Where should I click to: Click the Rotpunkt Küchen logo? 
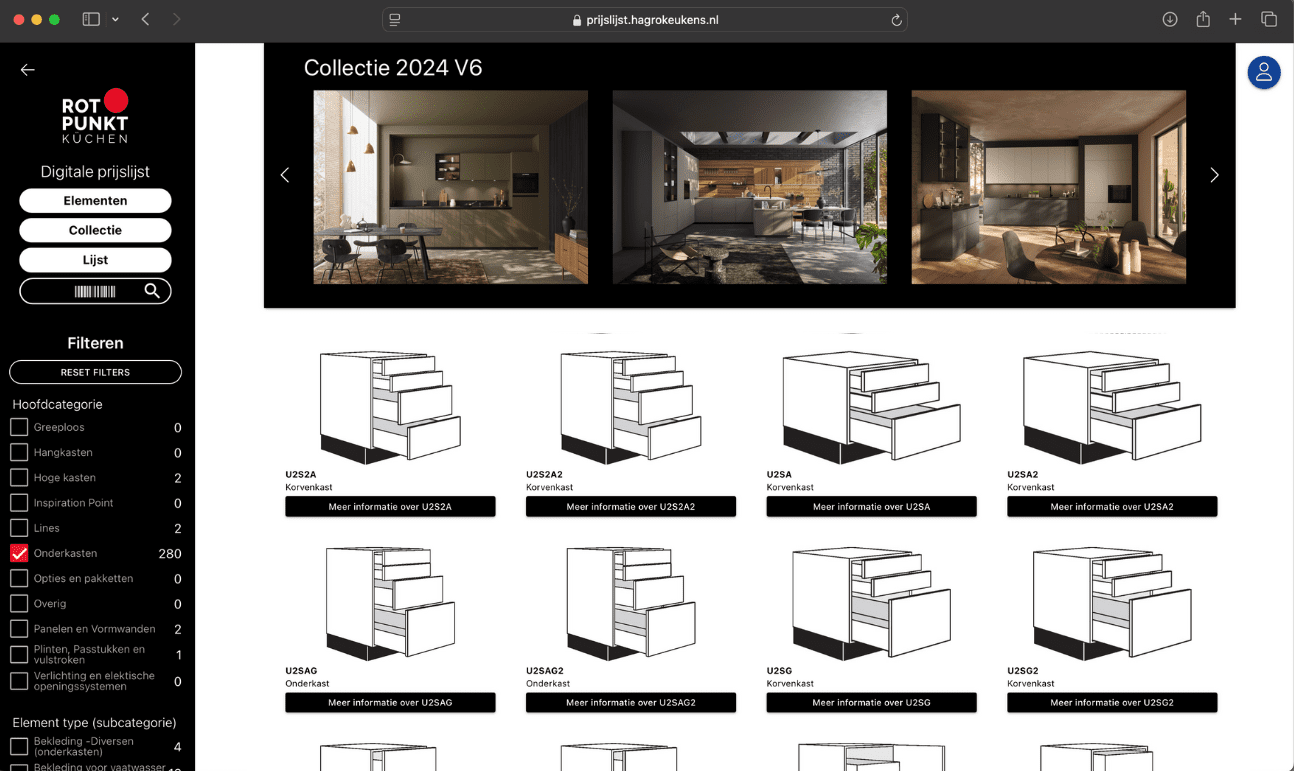(95, 116)
